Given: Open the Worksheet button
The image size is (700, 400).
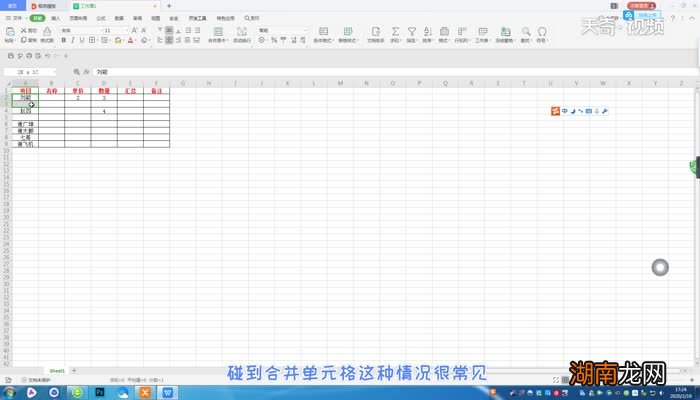Looking at the screenshot, I should [483, 34].
